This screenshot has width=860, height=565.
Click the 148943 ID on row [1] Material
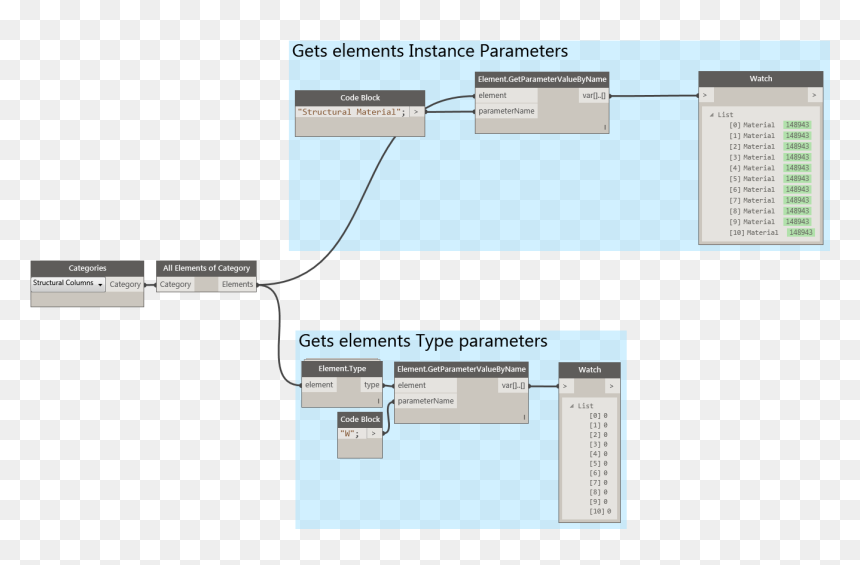pyautogui.click(x=797, y=135)
